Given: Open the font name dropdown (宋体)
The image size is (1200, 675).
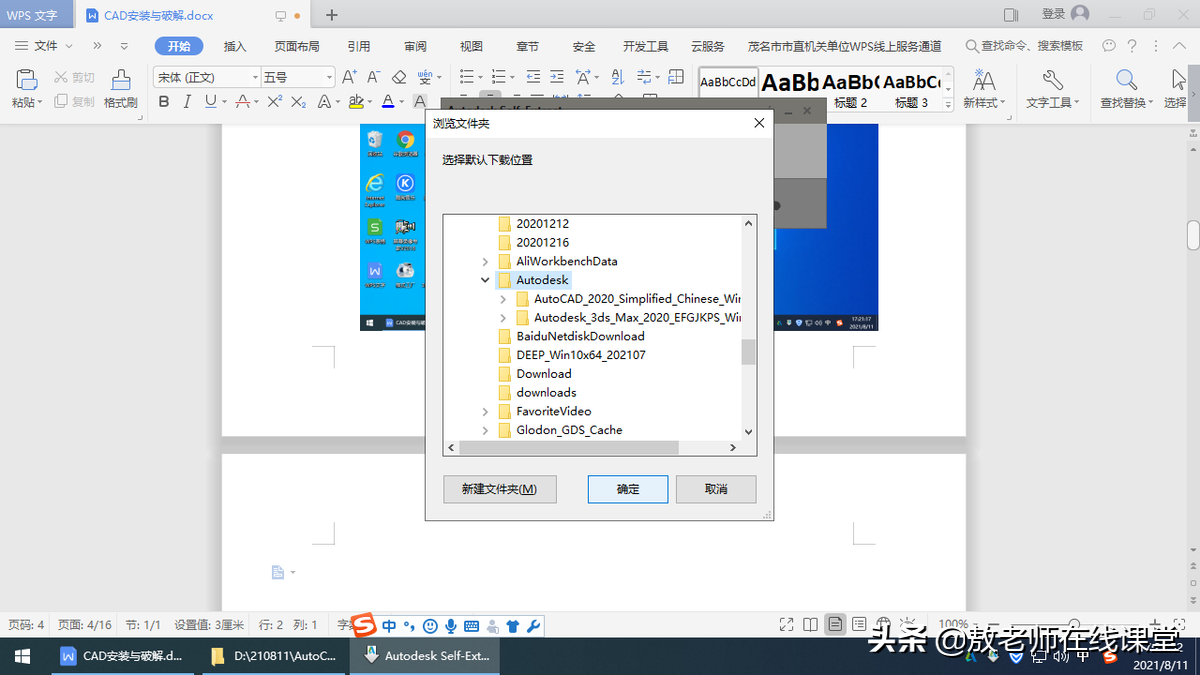Looking at the screenshot, I should (x=254, y=77).
